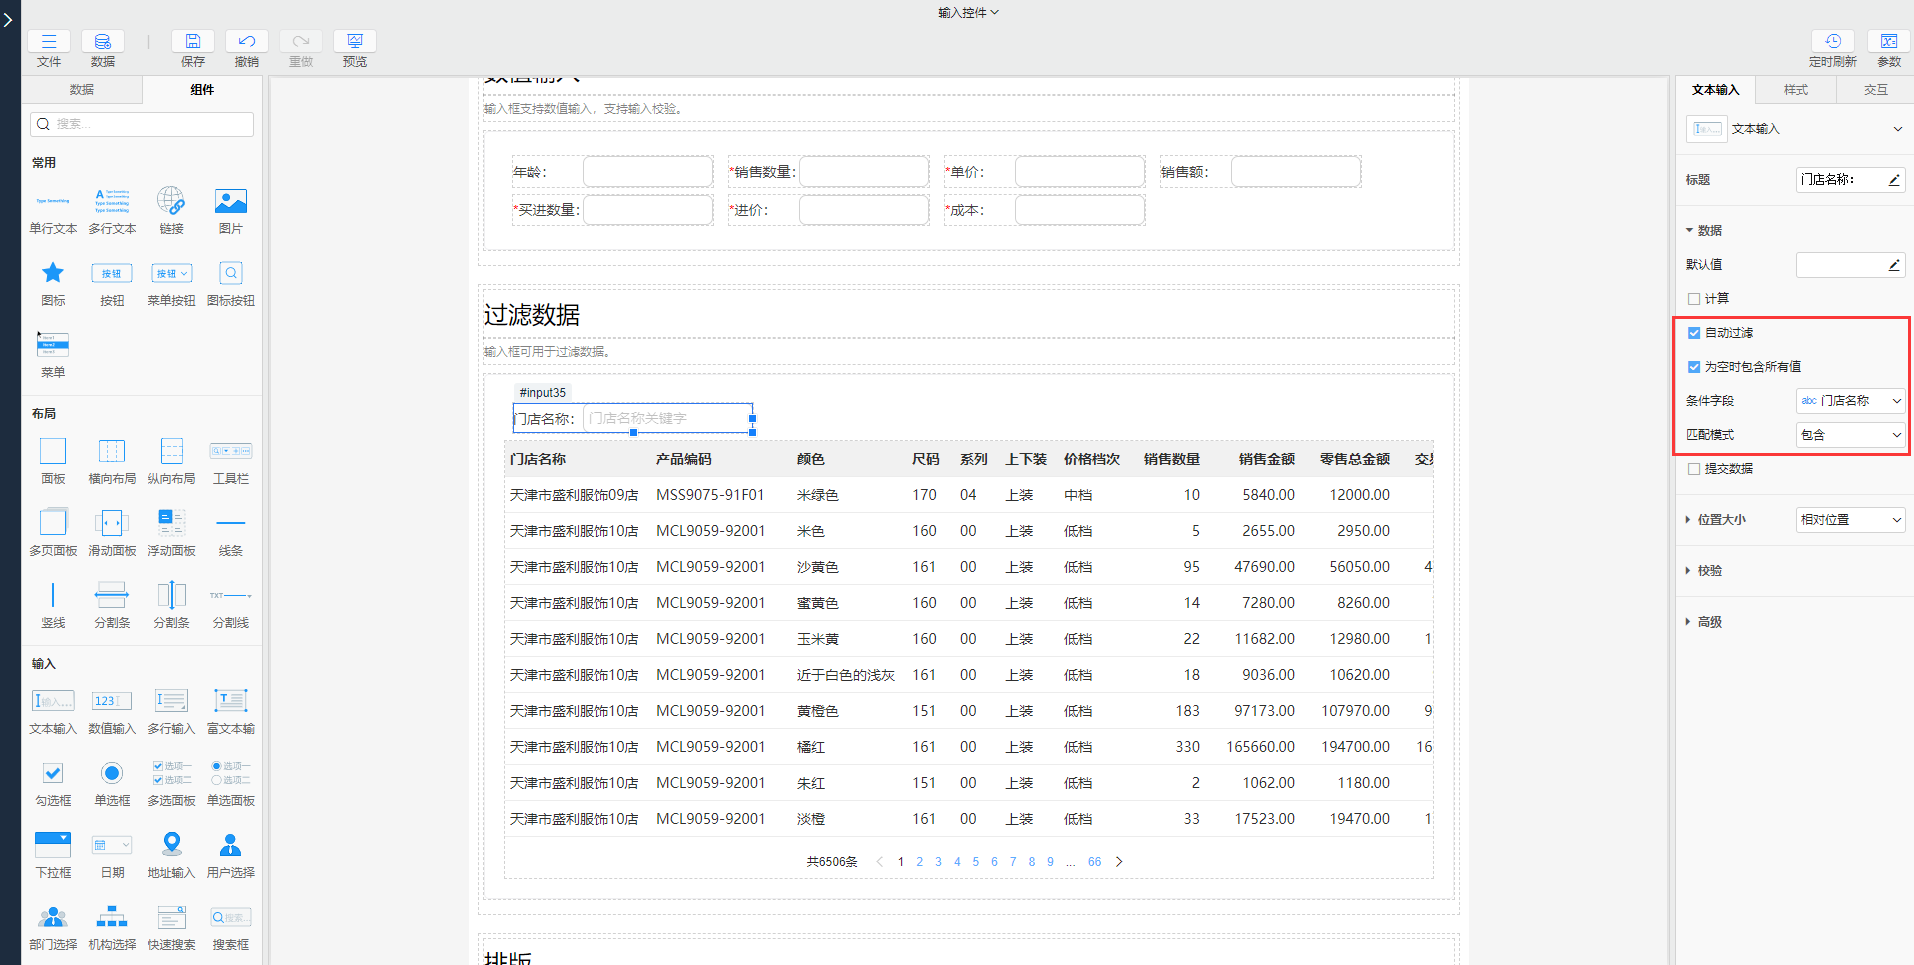The image size is (1914, 965).
Task: Select the 链接 component icon
Action: (171, 201)
